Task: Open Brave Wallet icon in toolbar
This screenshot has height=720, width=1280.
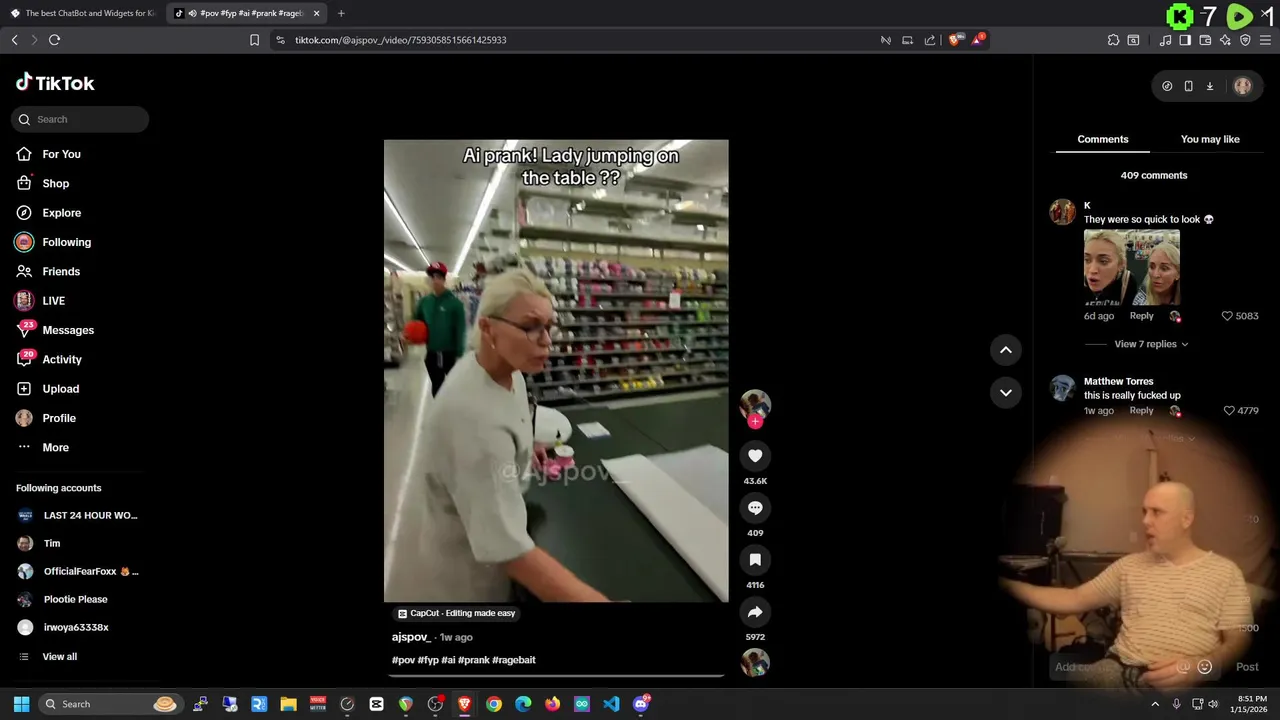Action: pyautogui.click(x=1205, y=40)
